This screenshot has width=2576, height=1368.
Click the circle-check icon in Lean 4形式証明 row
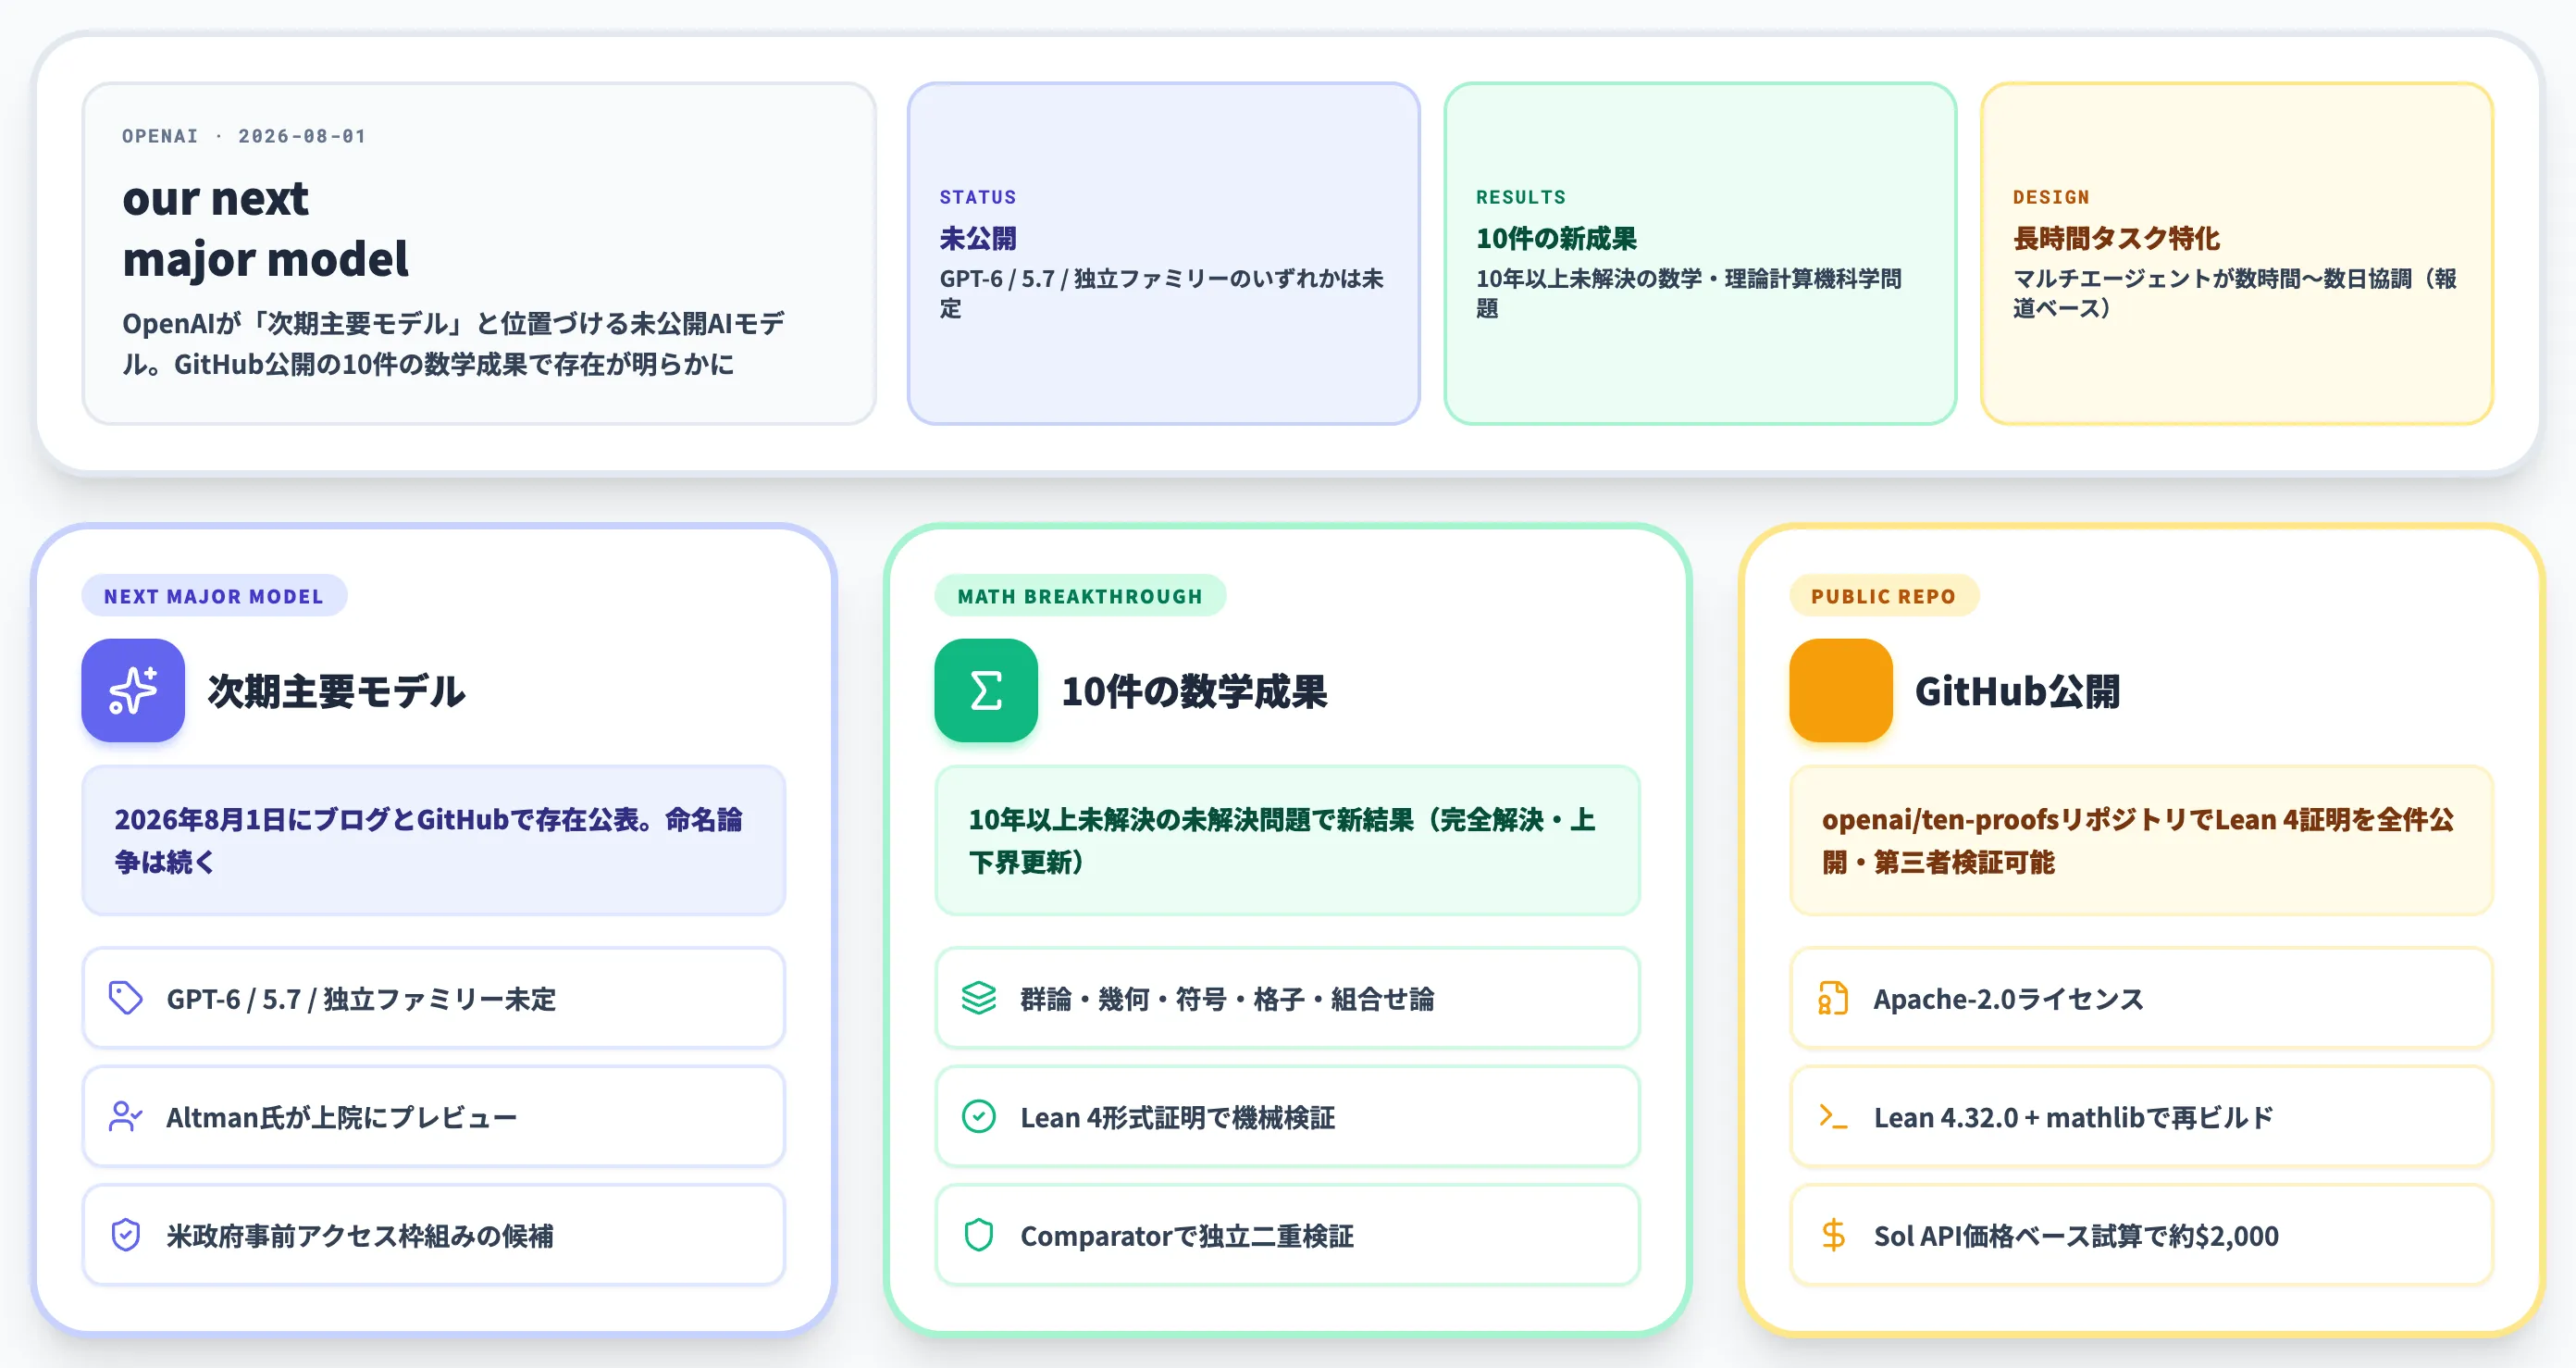pos(979,1116)
